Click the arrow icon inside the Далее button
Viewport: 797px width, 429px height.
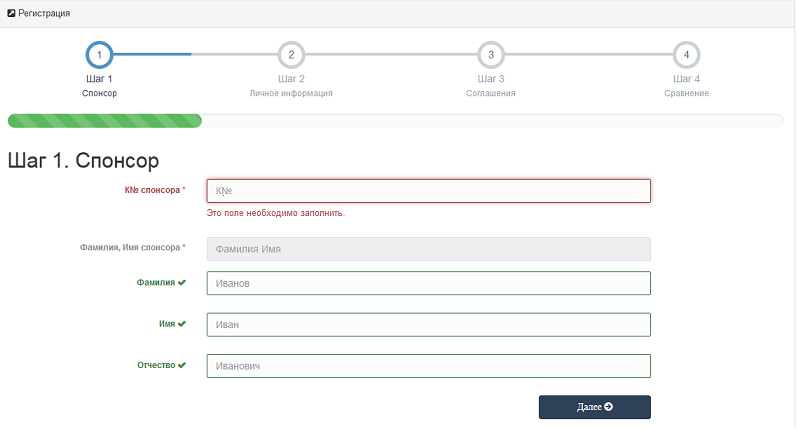[x=608, y=407]
